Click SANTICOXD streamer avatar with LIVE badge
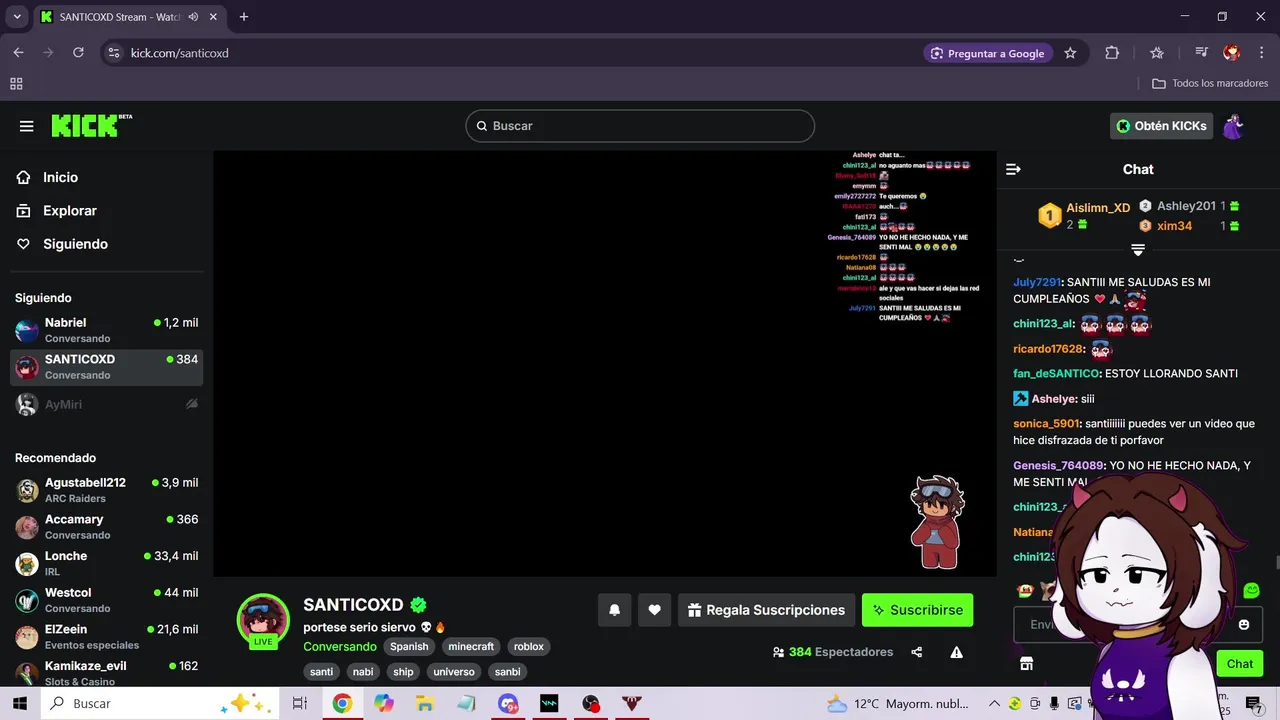This screenshot has height=720, width=1280. coord(263,620)
